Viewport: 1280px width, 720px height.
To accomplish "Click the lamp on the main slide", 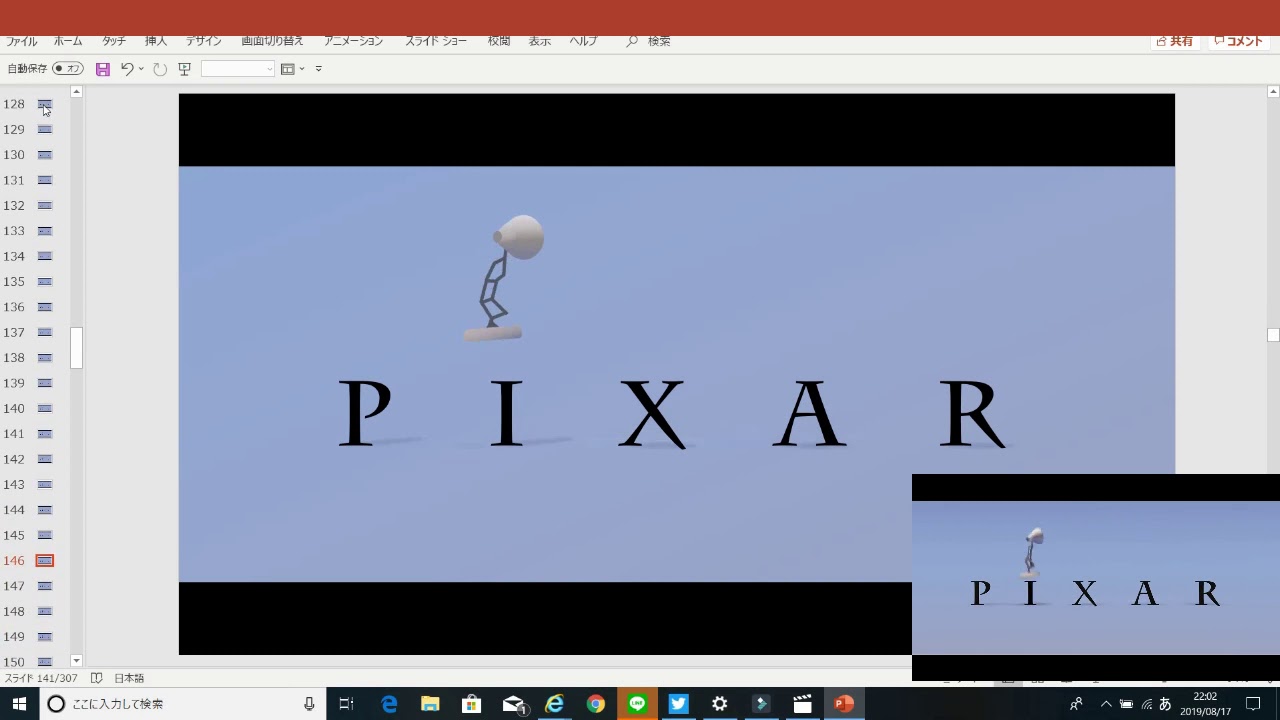I will click(504, 278).
